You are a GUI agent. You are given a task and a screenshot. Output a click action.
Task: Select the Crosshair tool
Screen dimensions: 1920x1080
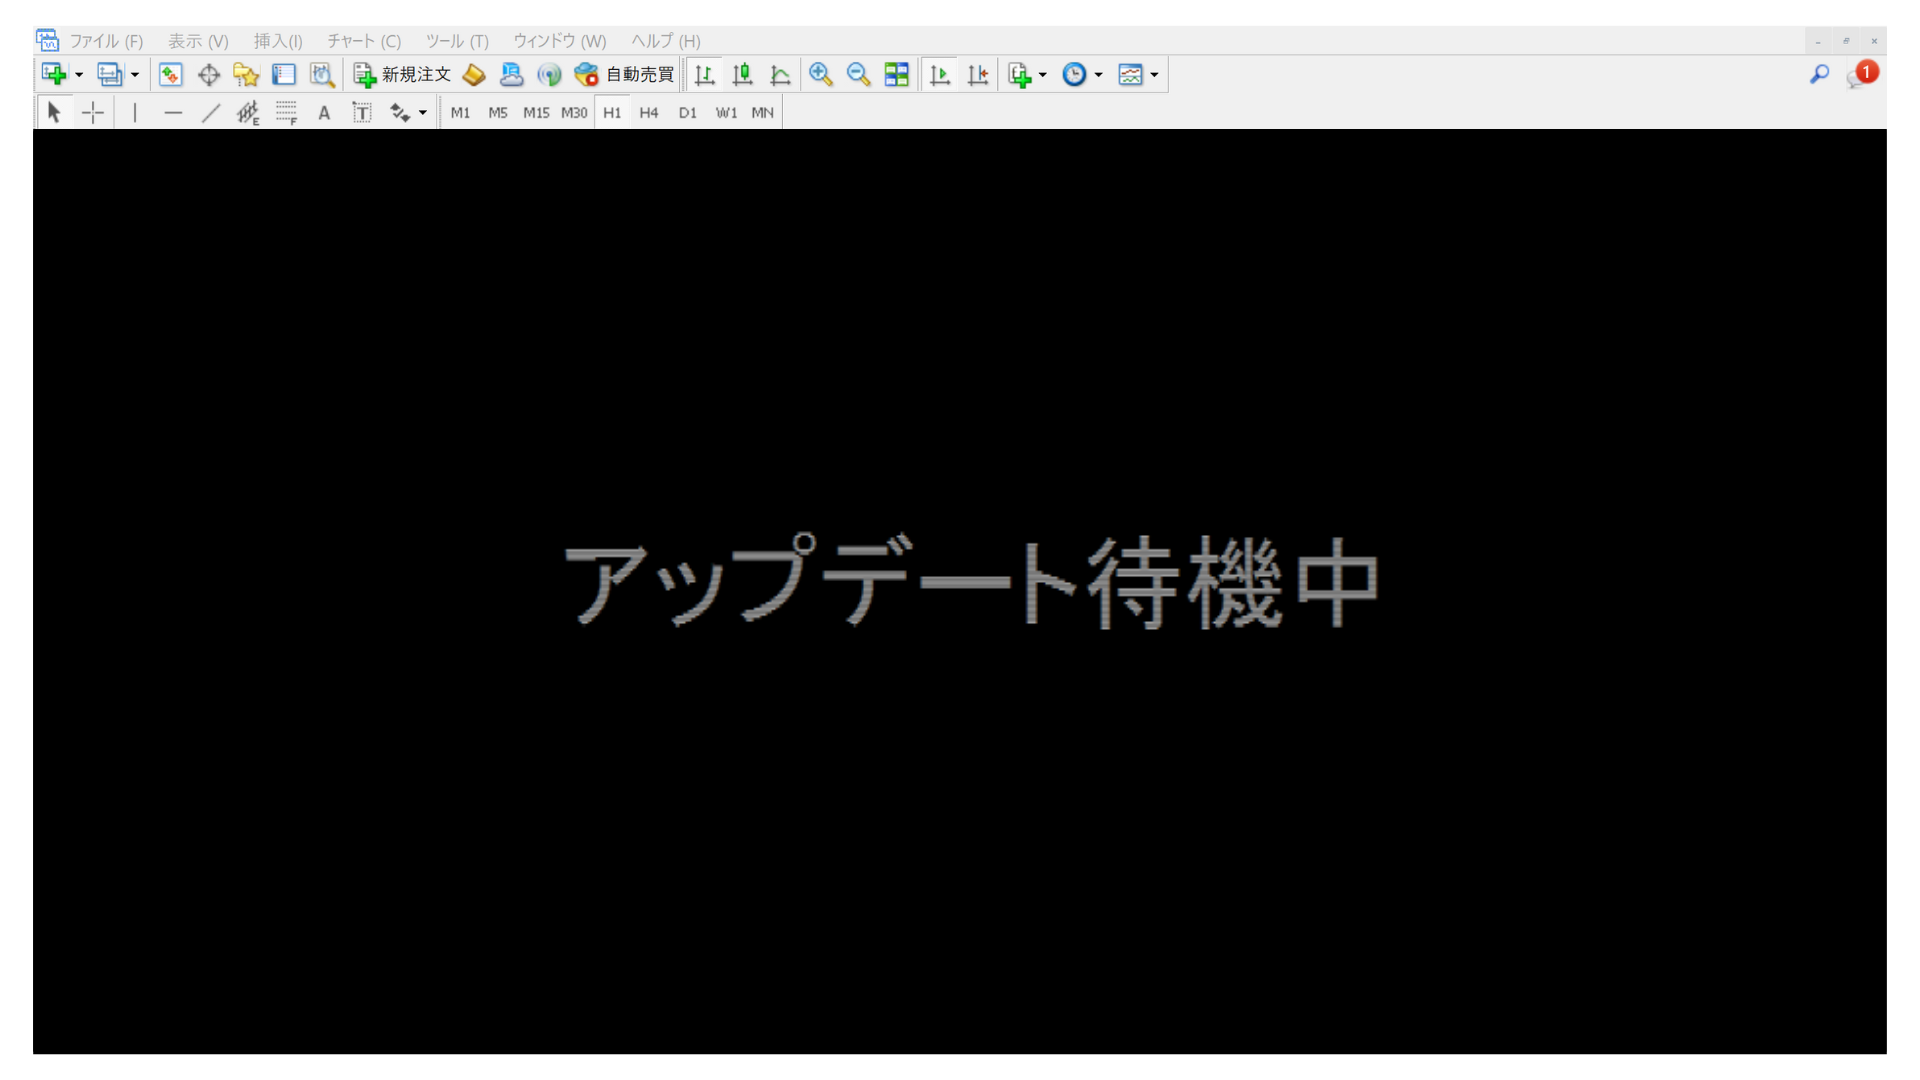[x=93, y=112]
